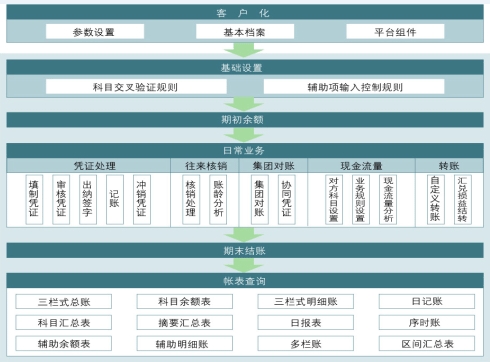The image size is (490, 362).
Task: Open 辅助项输入控制规则
Action: coord(354,87)
